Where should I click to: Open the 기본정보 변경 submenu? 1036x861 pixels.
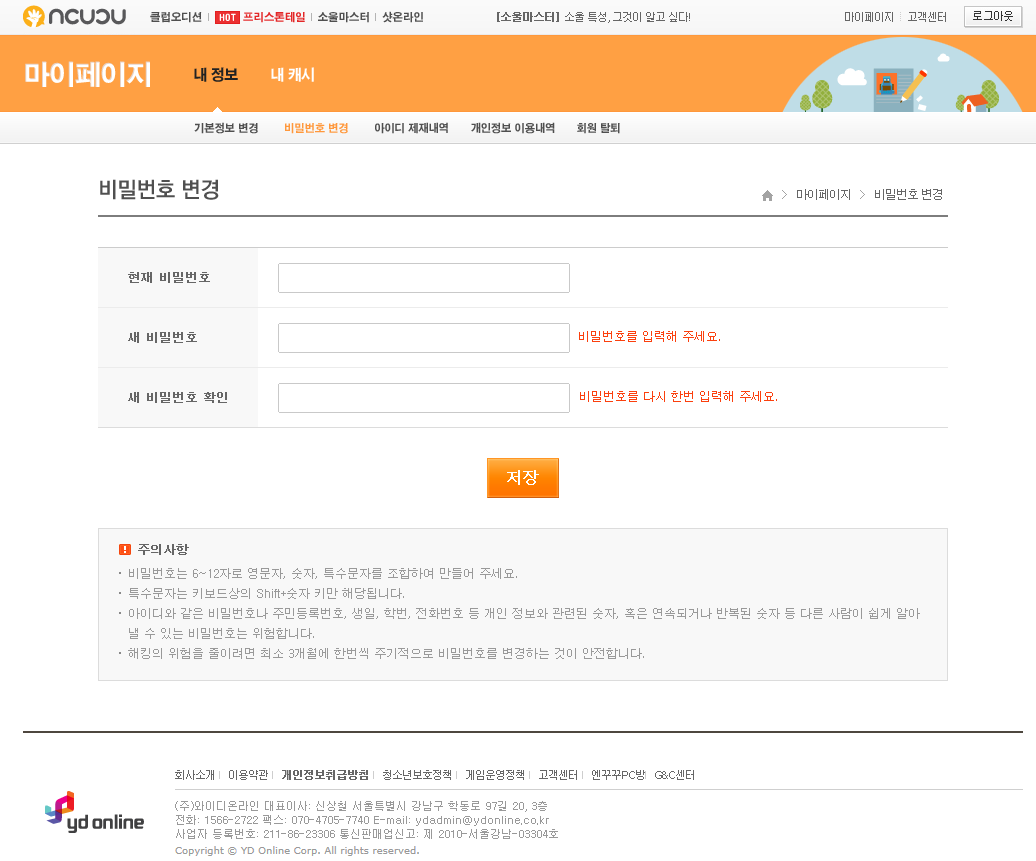pyautogui.click(x=226, y=128)
